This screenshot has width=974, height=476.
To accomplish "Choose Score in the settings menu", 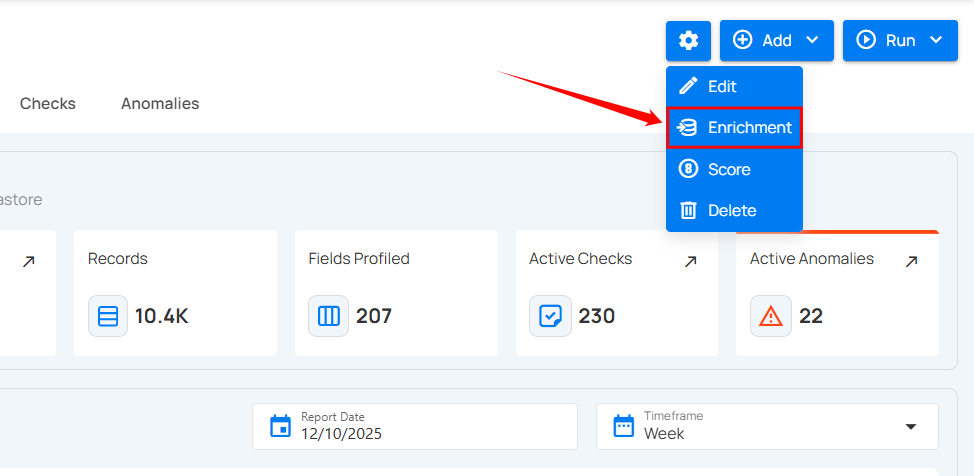I will pos(729,169).
